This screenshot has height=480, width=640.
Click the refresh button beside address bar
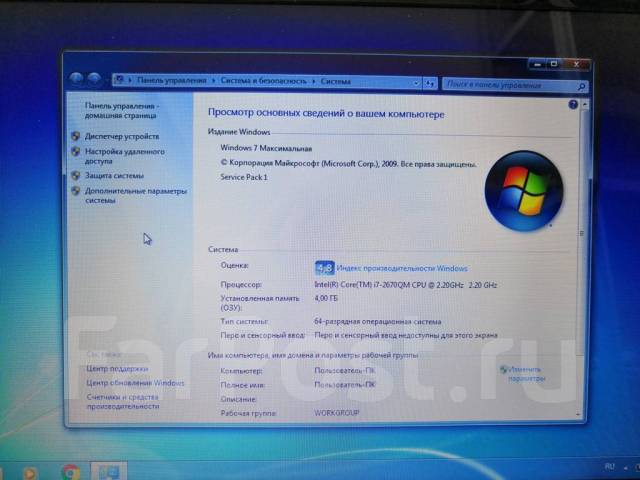pos(429,83)
